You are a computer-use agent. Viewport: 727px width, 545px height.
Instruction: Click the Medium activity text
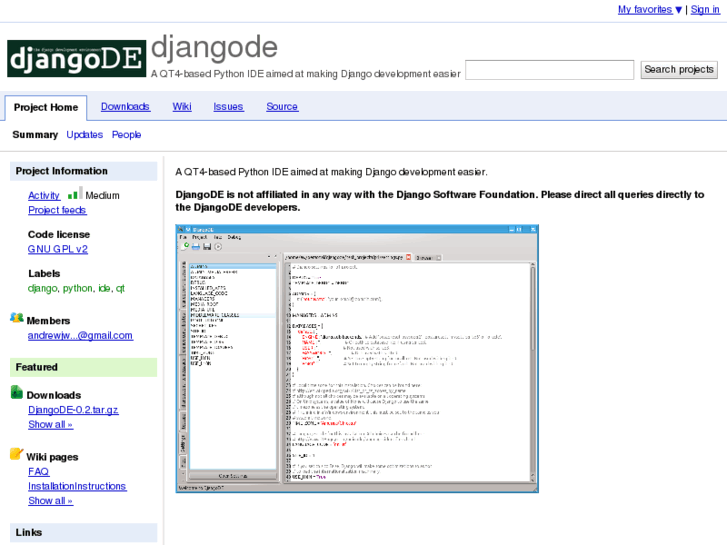pos(102,196)
